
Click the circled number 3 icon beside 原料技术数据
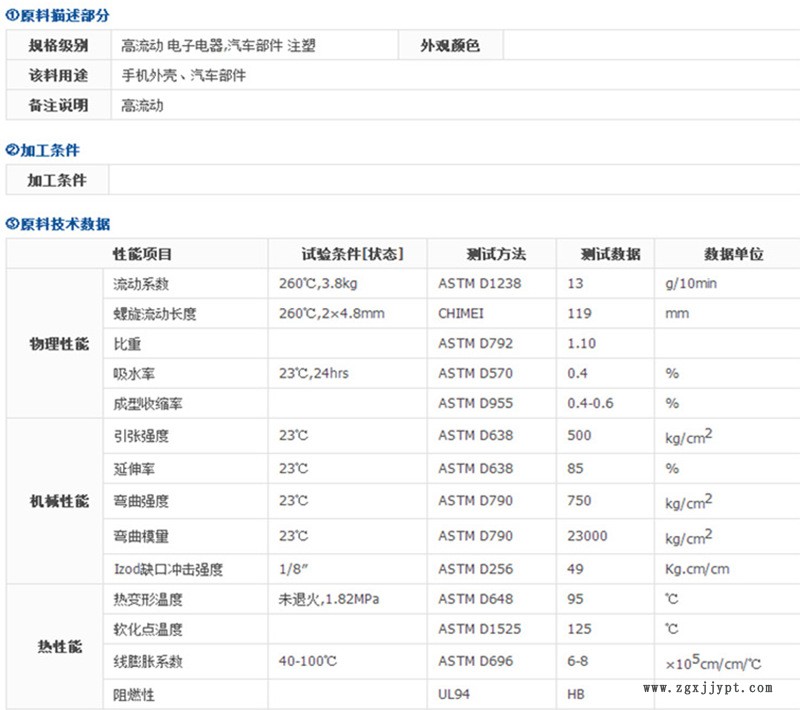click(12, 223)
